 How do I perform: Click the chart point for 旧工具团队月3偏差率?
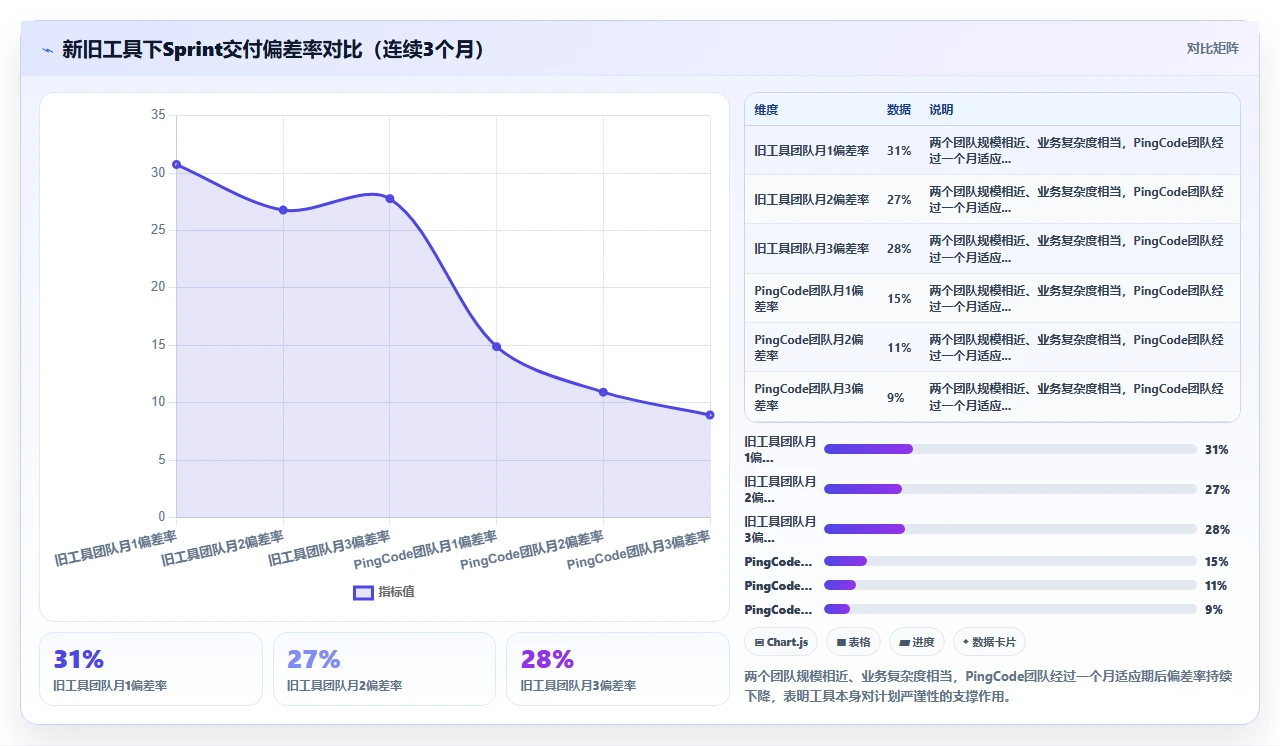390,198
